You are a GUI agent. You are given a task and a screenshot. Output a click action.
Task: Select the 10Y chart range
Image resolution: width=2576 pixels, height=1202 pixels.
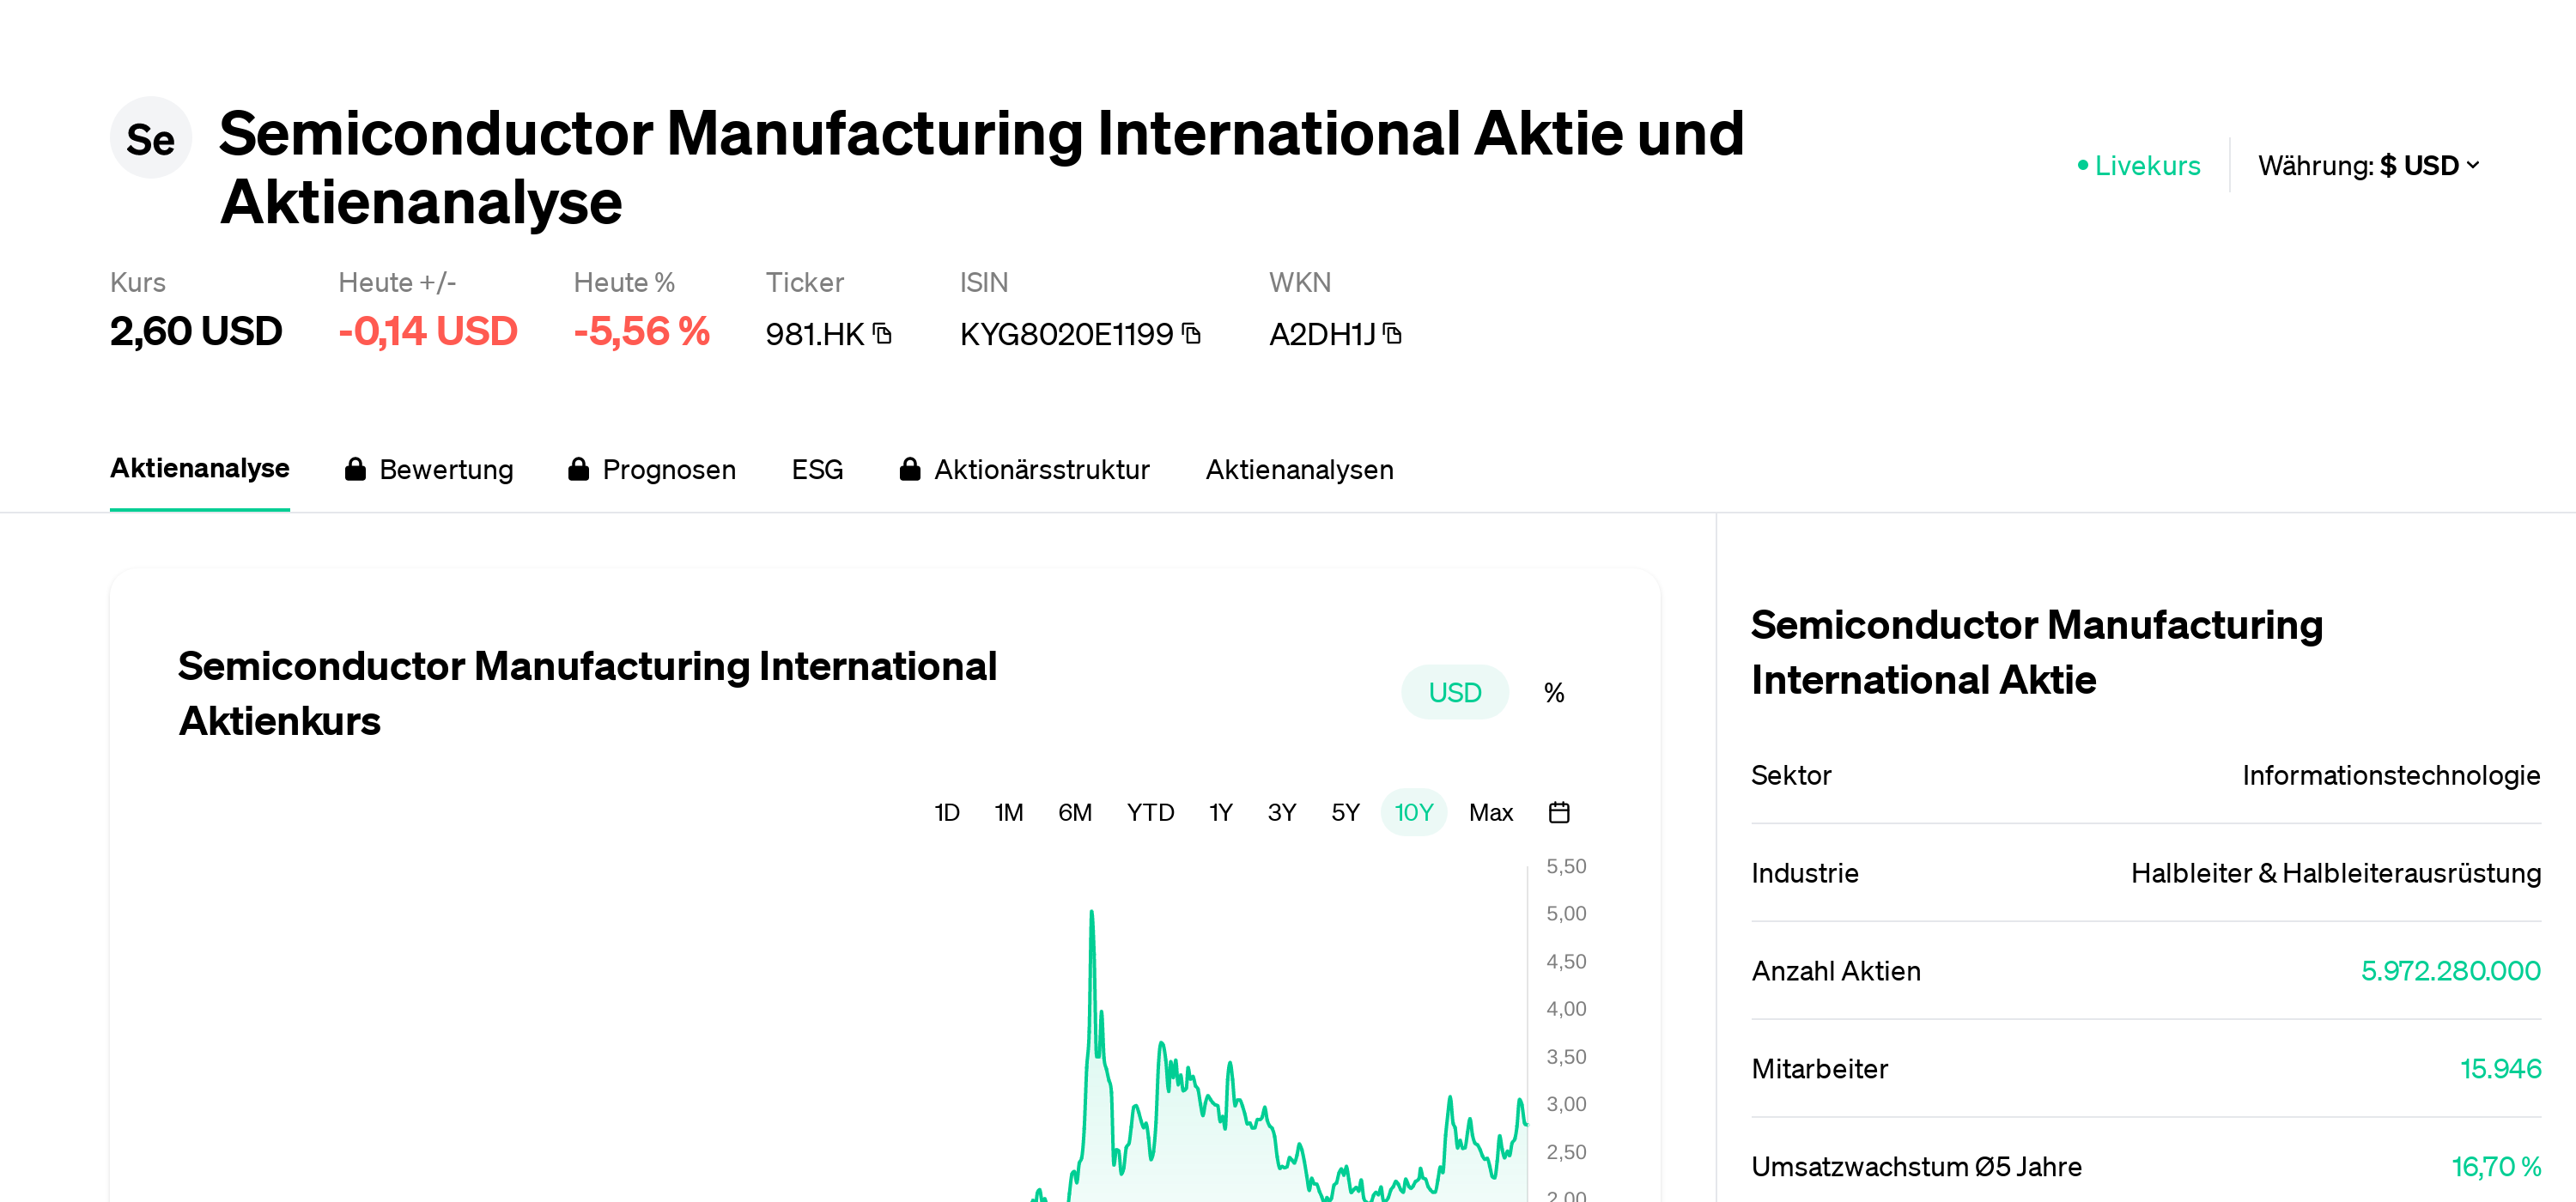point(1413,812)
